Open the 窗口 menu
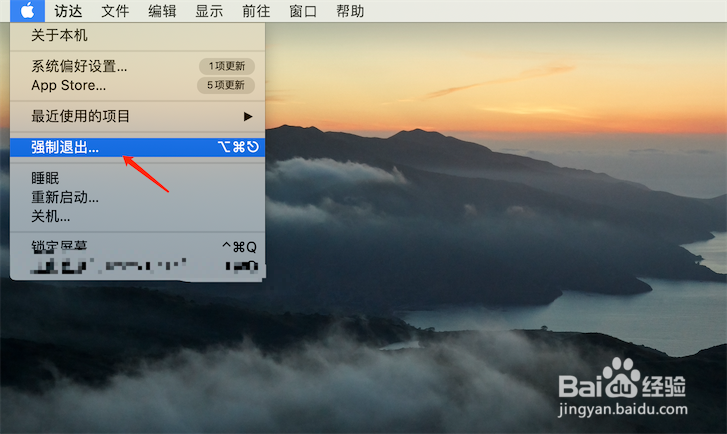727x434 pixels. tap(303, 11)
